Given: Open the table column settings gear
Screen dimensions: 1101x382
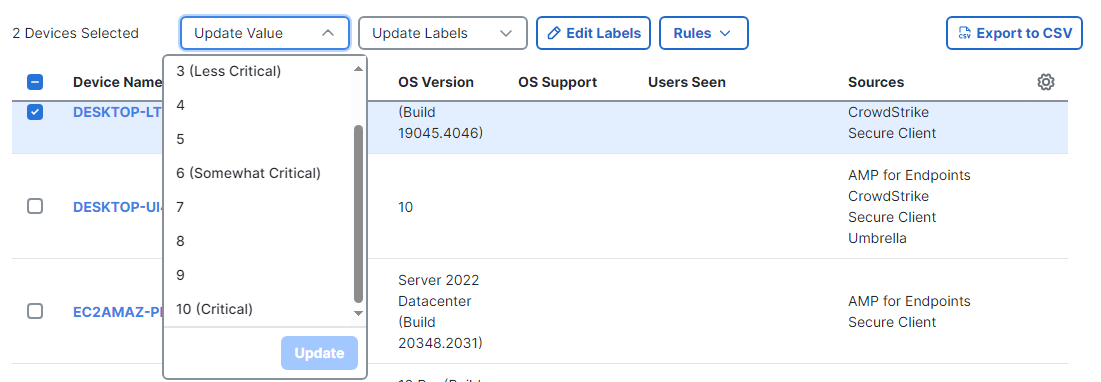Looking at the screenshot, I should 1046,82.
